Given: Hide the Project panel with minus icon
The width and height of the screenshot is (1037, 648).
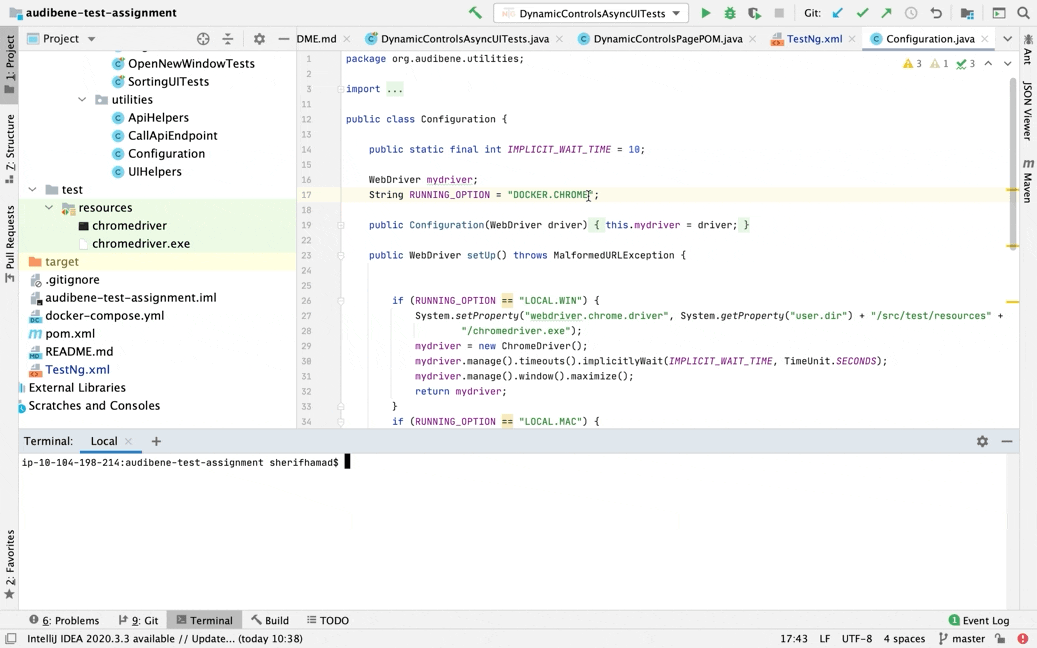Looking at the screenshot, I should (x=284, y=39).
